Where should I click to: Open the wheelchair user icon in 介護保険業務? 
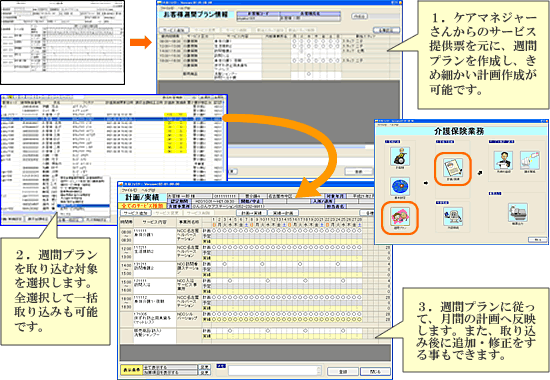click(x=400, y=156)
